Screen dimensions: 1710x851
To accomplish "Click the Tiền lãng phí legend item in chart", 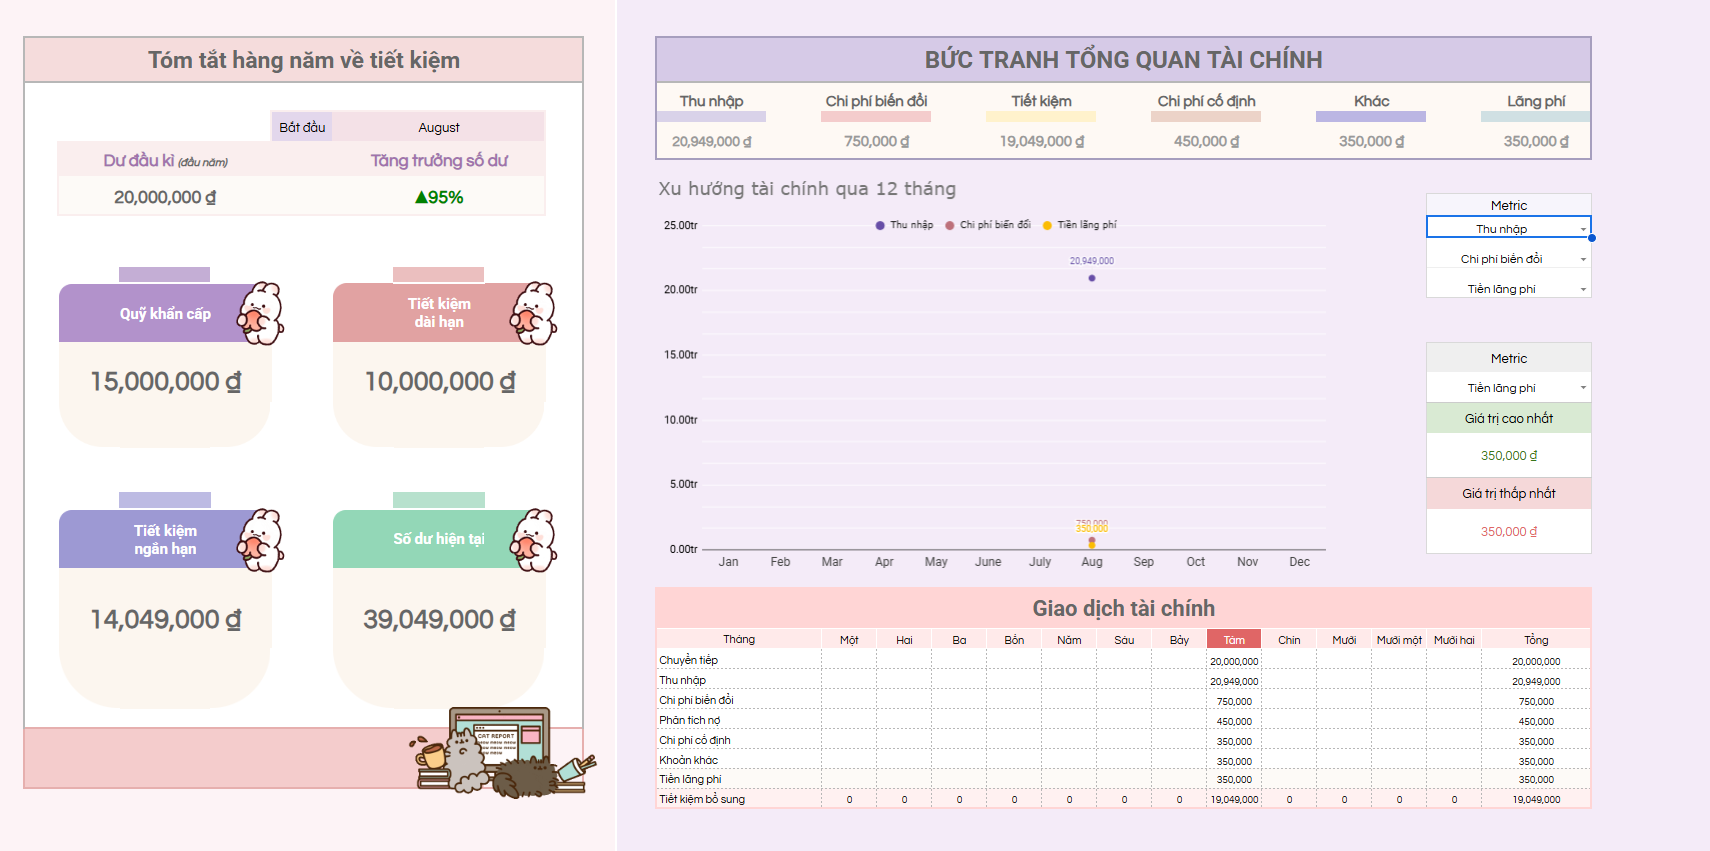I will click(1079, 225).
